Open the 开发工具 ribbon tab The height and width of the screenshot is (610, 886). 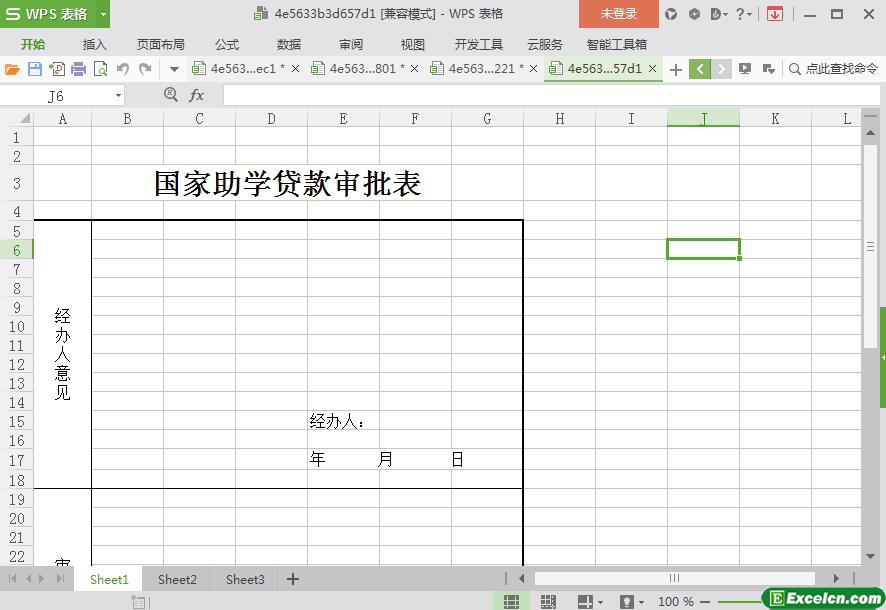pyautogui.click(x=479, y=45)
